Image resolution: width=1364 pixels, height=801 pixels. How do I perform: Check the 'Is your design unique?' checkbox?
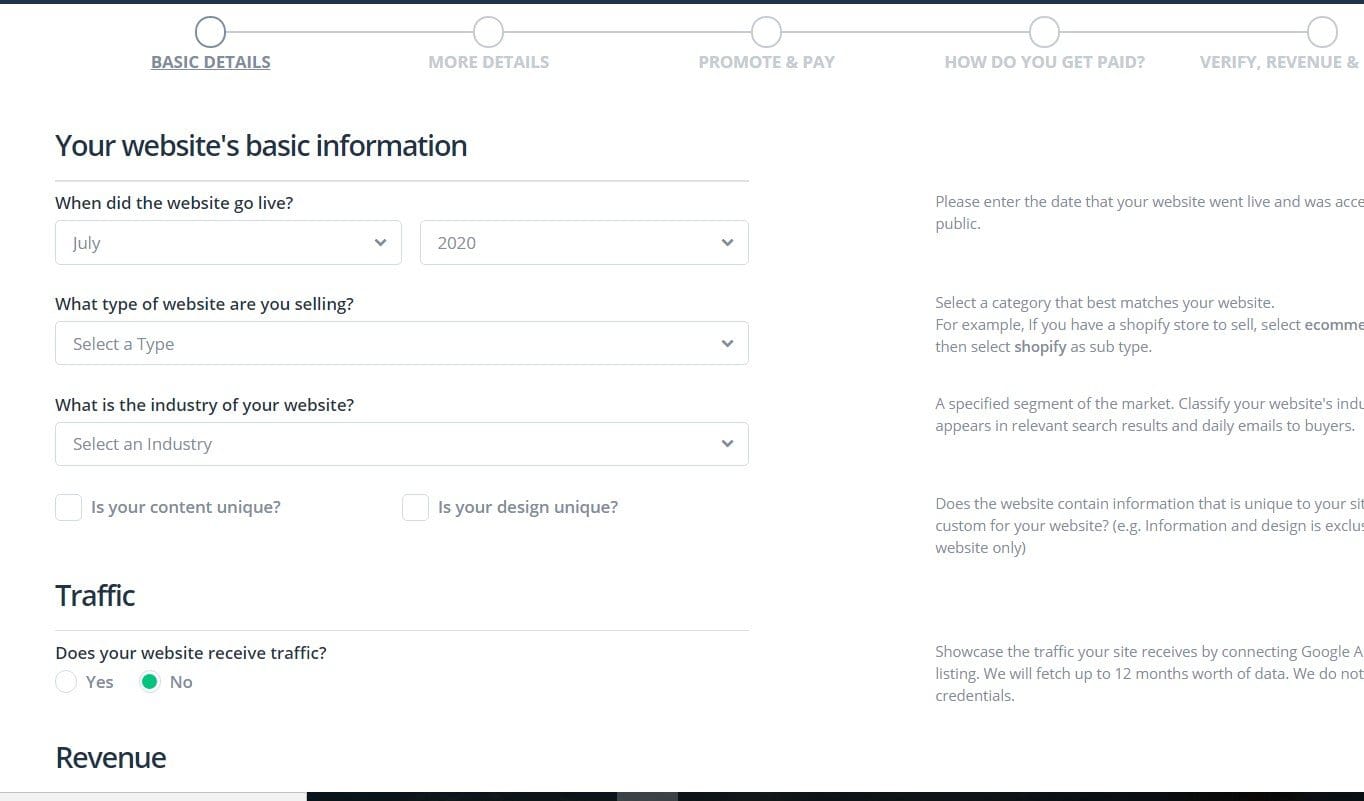coord(415,508)
